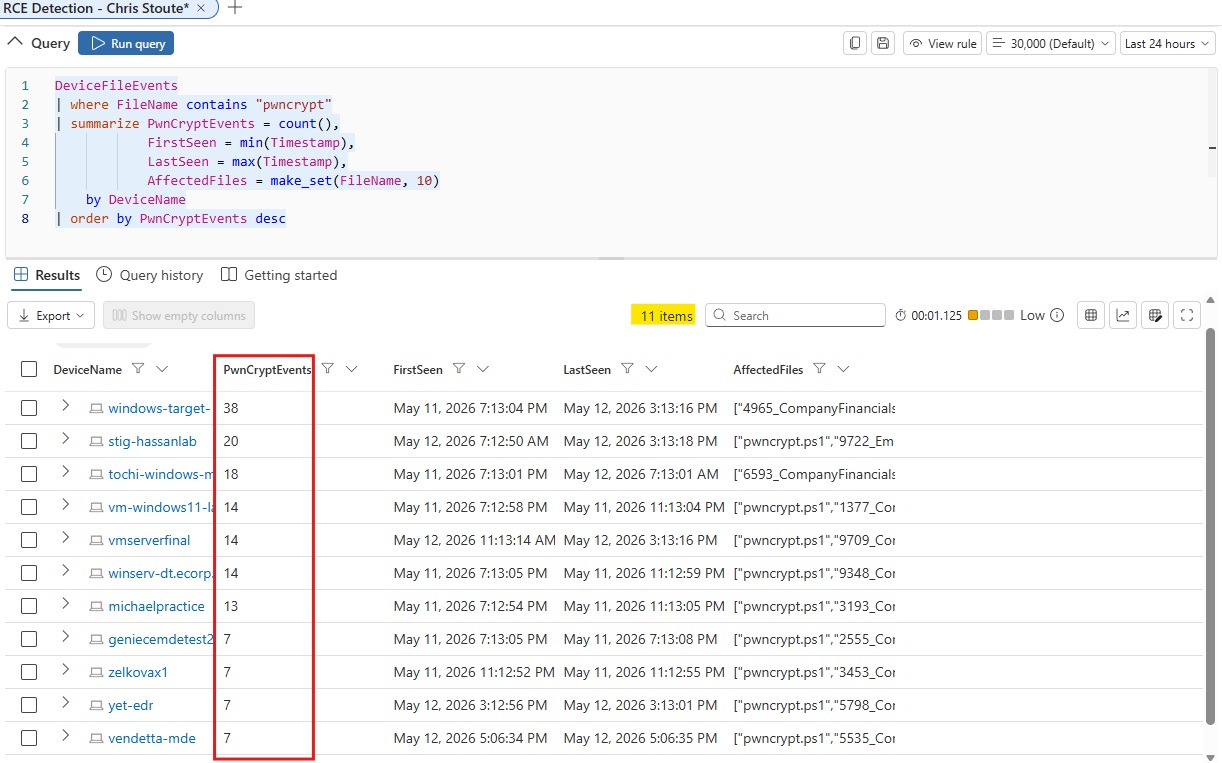Click the device icon beside geniecemdetest2
1222x763 pixels.
[x=96, y=639]
